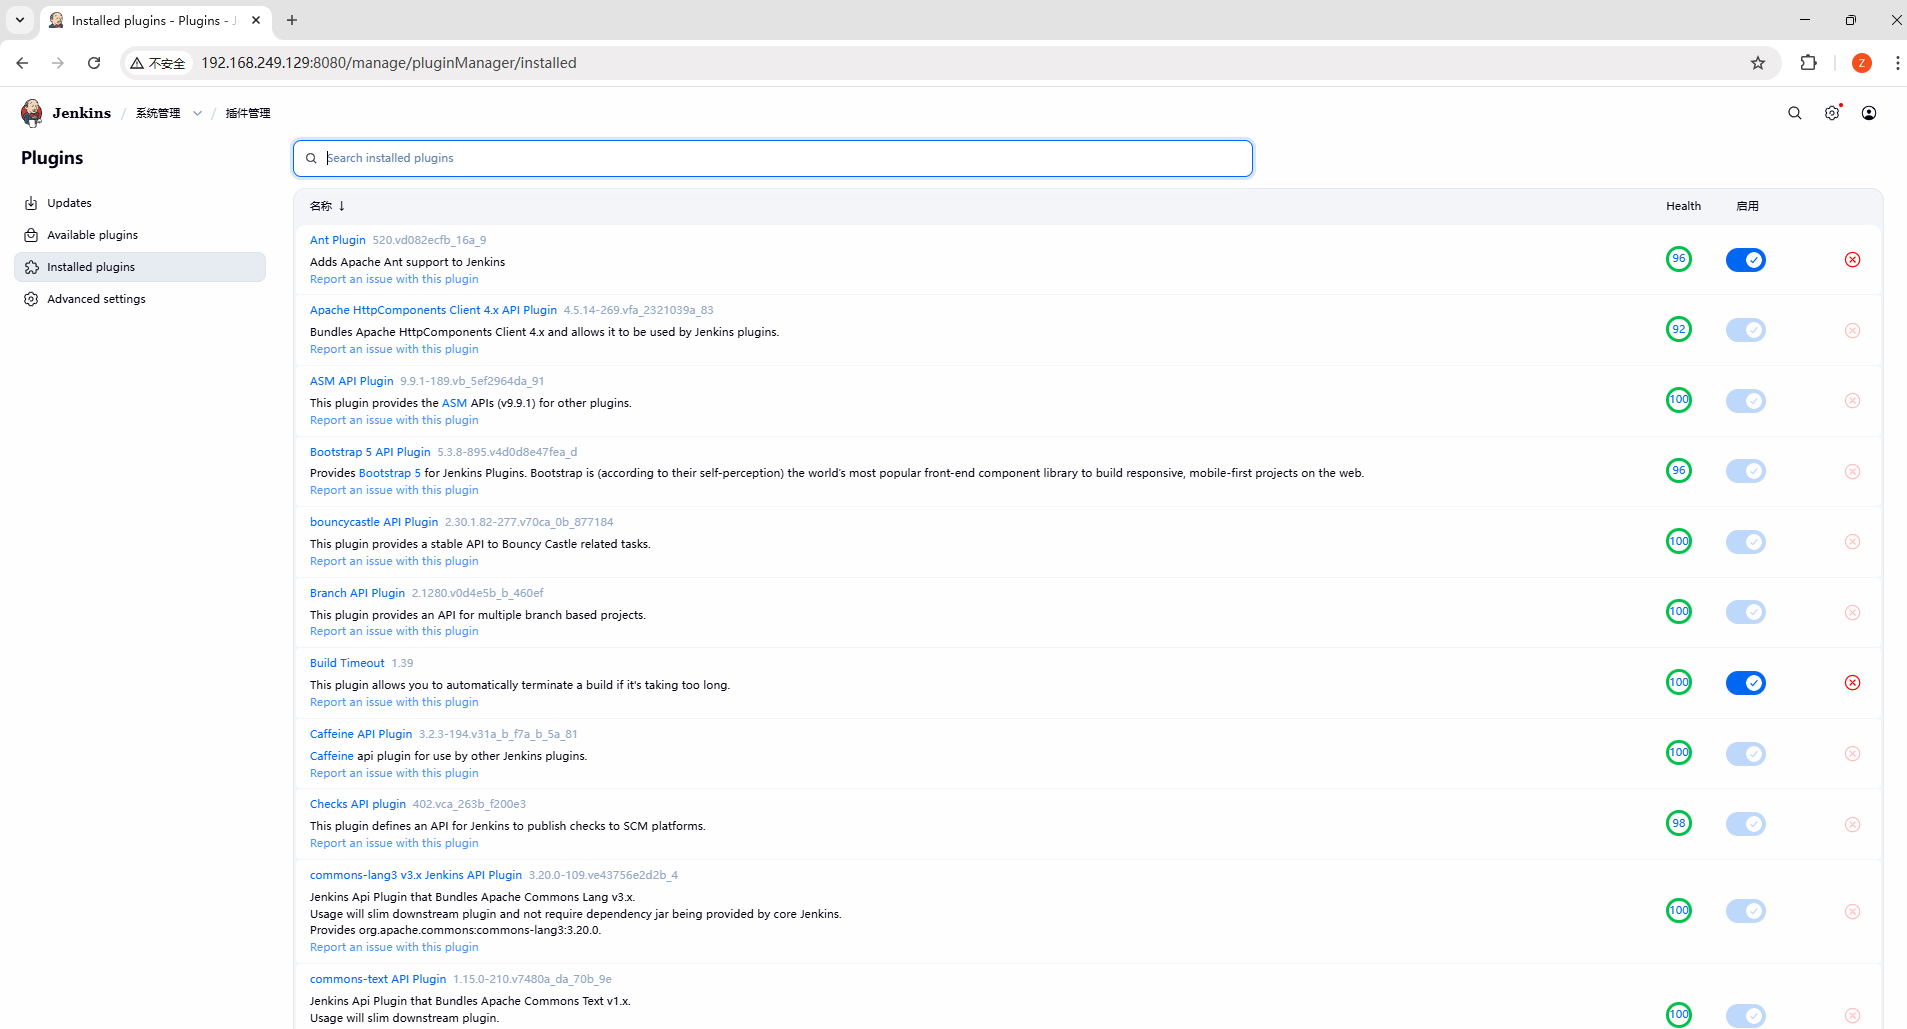Screen dimensions: 1907x1029
Task: Open the Ant Plugin link
Action: [338, 240]
